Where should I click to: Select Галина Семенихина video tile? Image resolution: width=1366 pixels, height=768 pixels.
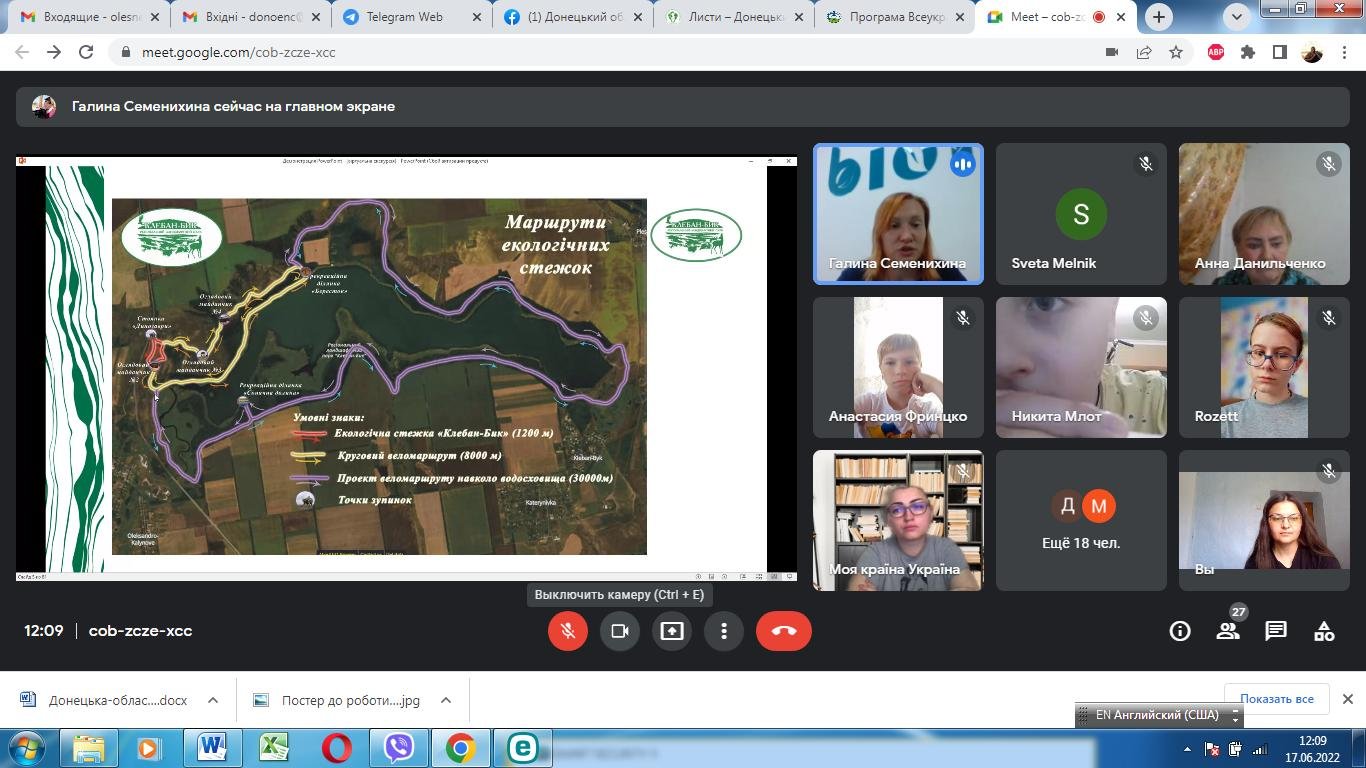pos(898,214)
